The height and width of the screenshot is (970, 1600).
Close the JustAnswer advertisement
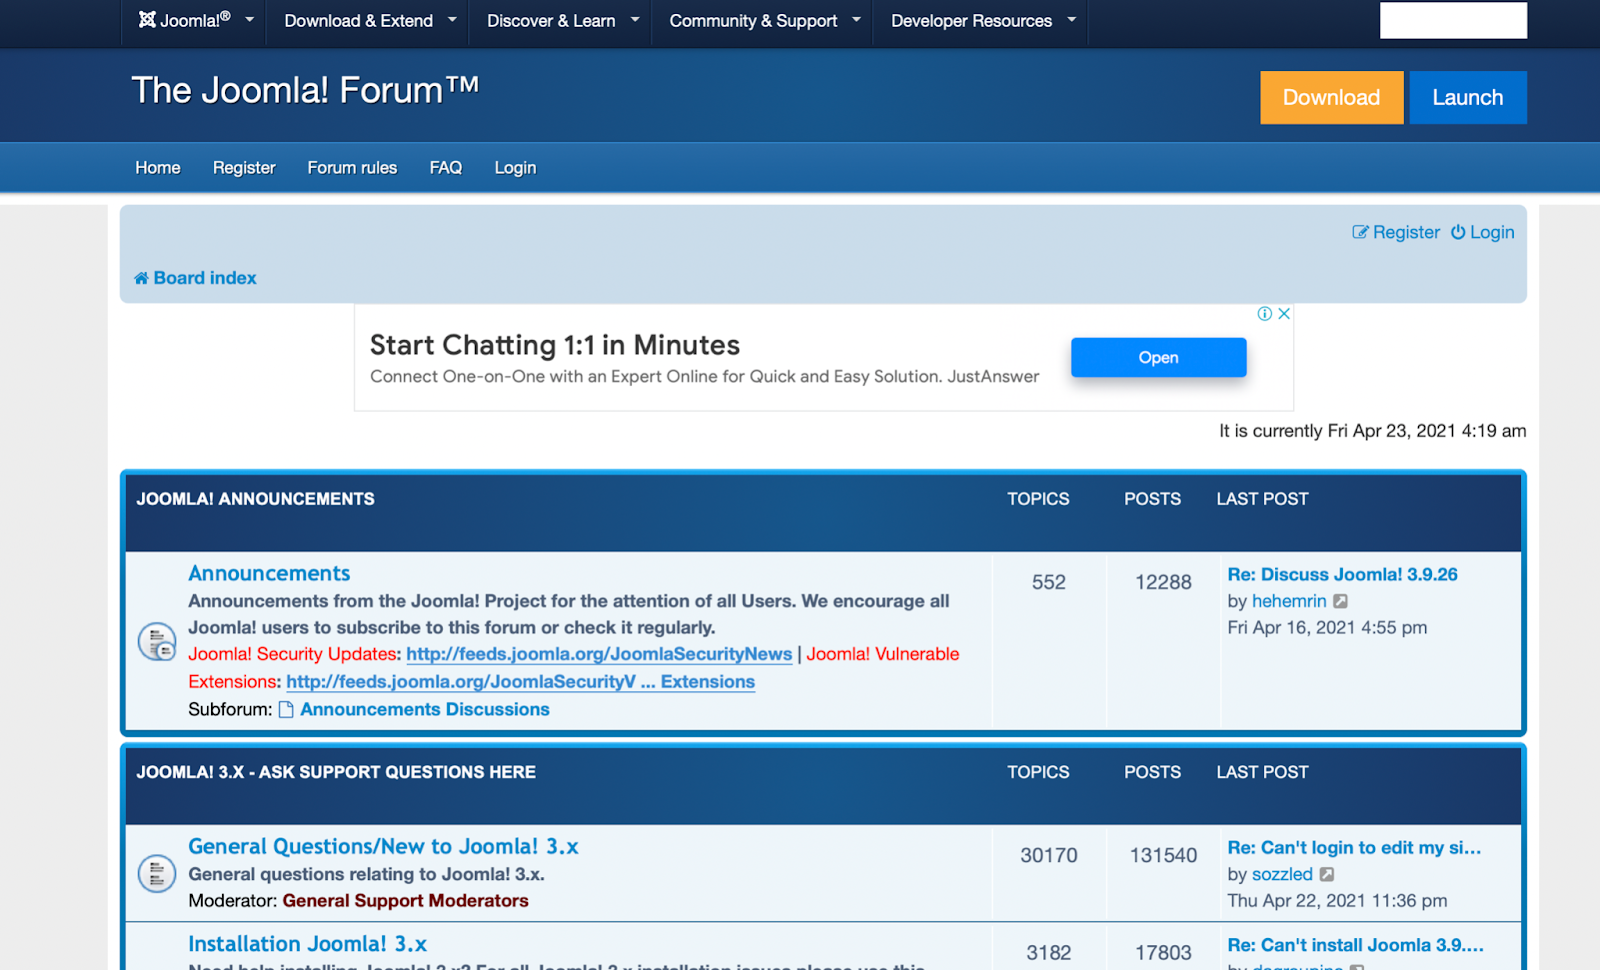coord(1284,314)
